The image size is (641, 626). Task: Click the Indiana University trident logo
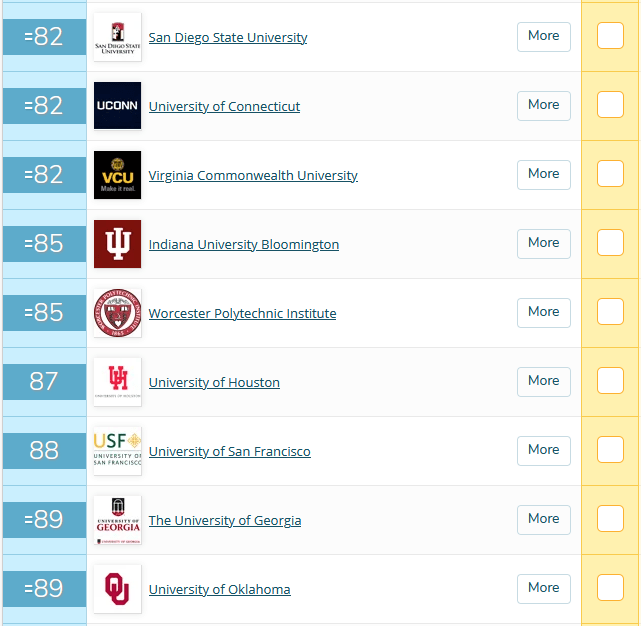point(117,244)
